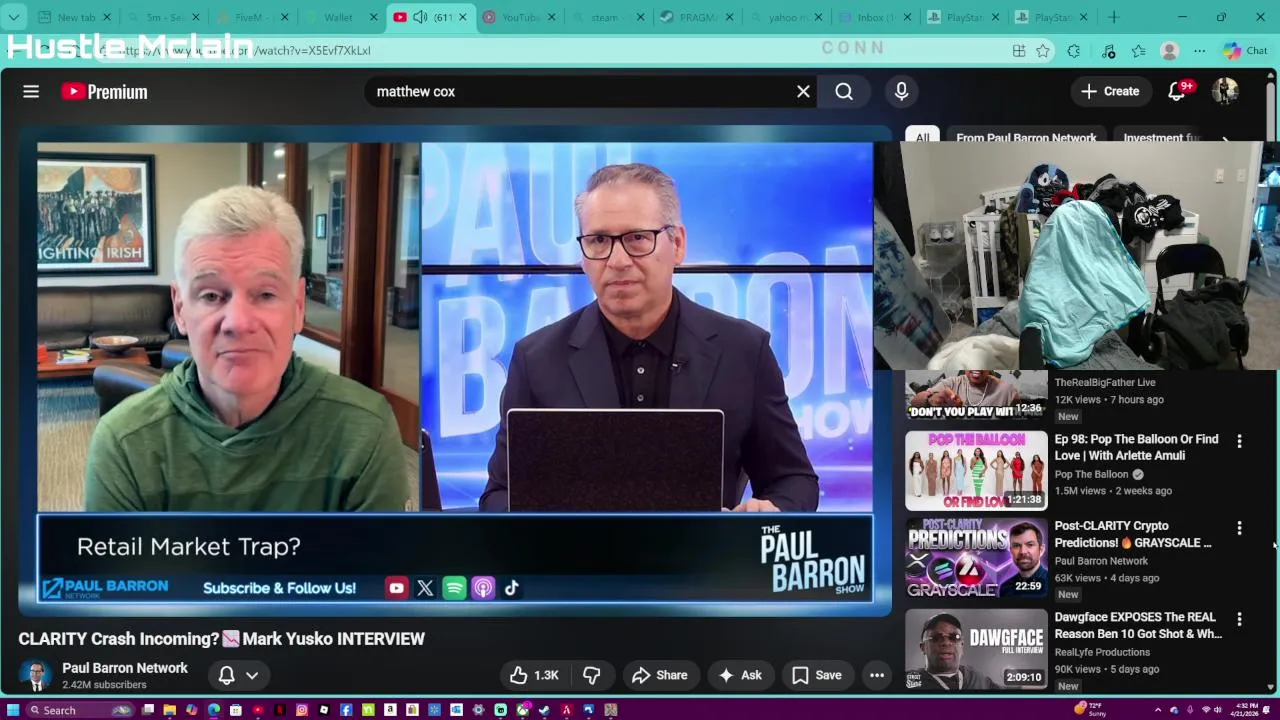Go to the YouTube Premium home logo
The height and width of the screenshot is (720, 1280).
(x=104, y=92)
